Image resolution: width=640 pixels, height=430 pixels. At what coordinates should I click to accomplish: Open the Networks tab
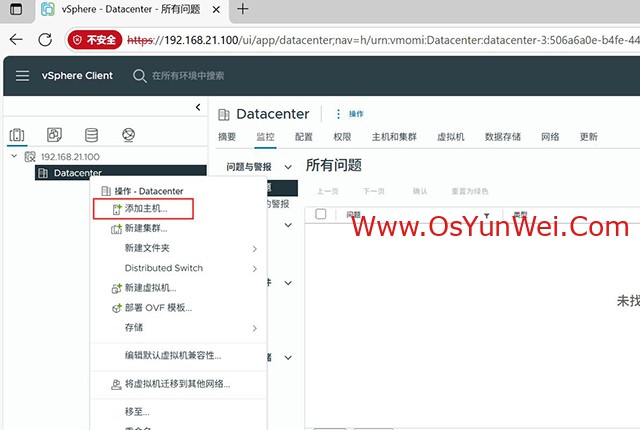[550, 137]
